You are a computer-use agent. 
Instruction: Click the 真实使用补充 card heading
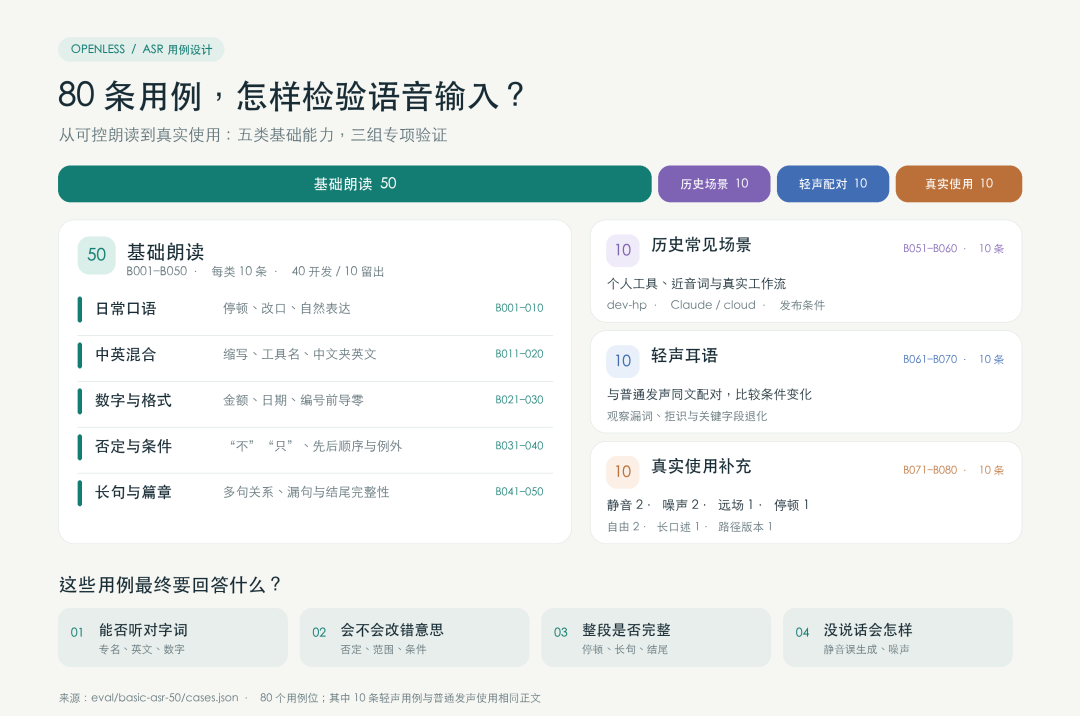click(701, 467)
